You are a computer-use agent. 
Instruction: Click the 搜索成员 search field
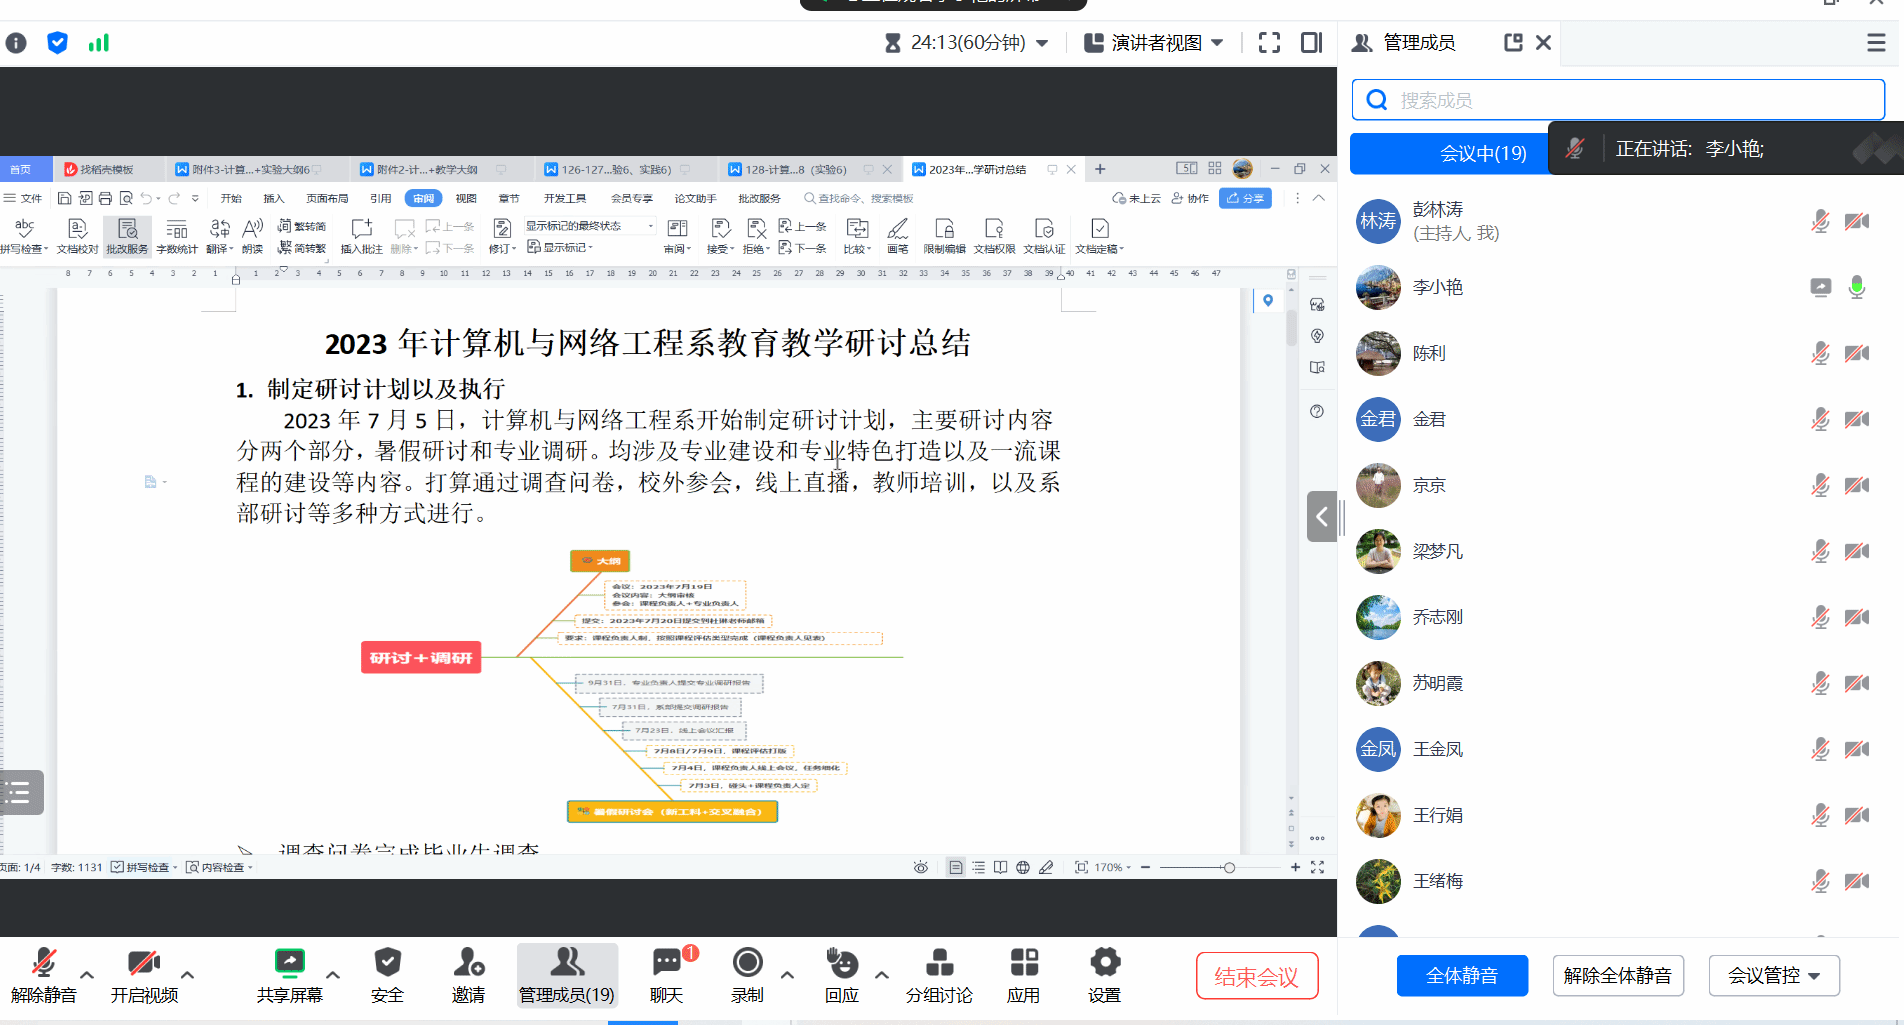[1618, 100]
